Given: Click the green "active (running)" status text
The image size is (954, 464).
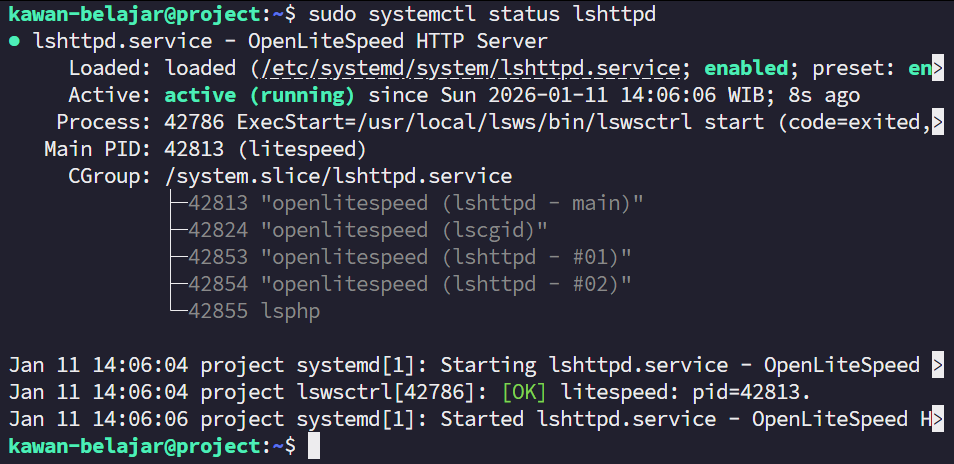Looking at the screenshot, I should pyautogui.click(x=259, y=96).
